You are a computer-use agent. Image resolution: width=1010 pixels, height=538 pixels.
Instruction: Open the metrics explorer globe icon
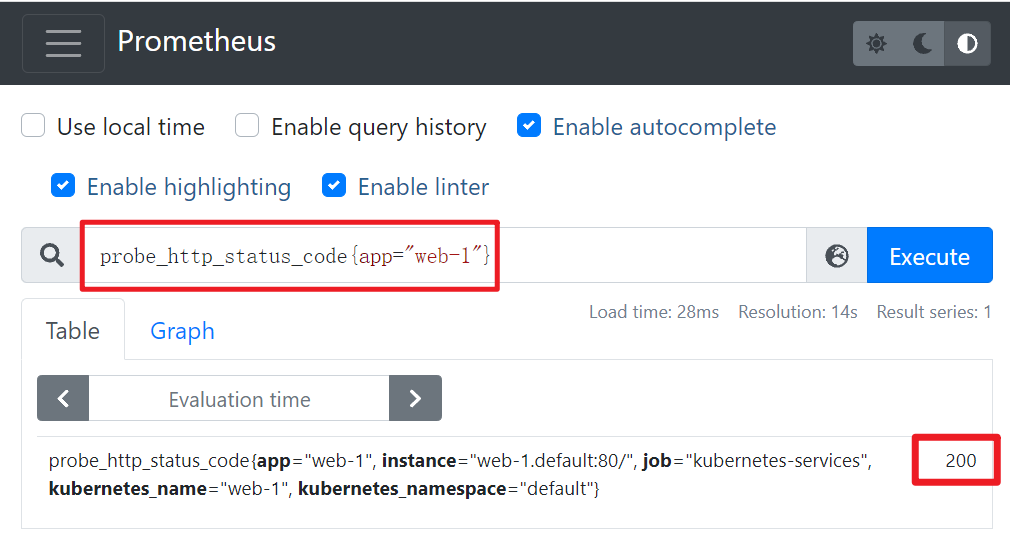pyautogui.click(x=836, y=256)
